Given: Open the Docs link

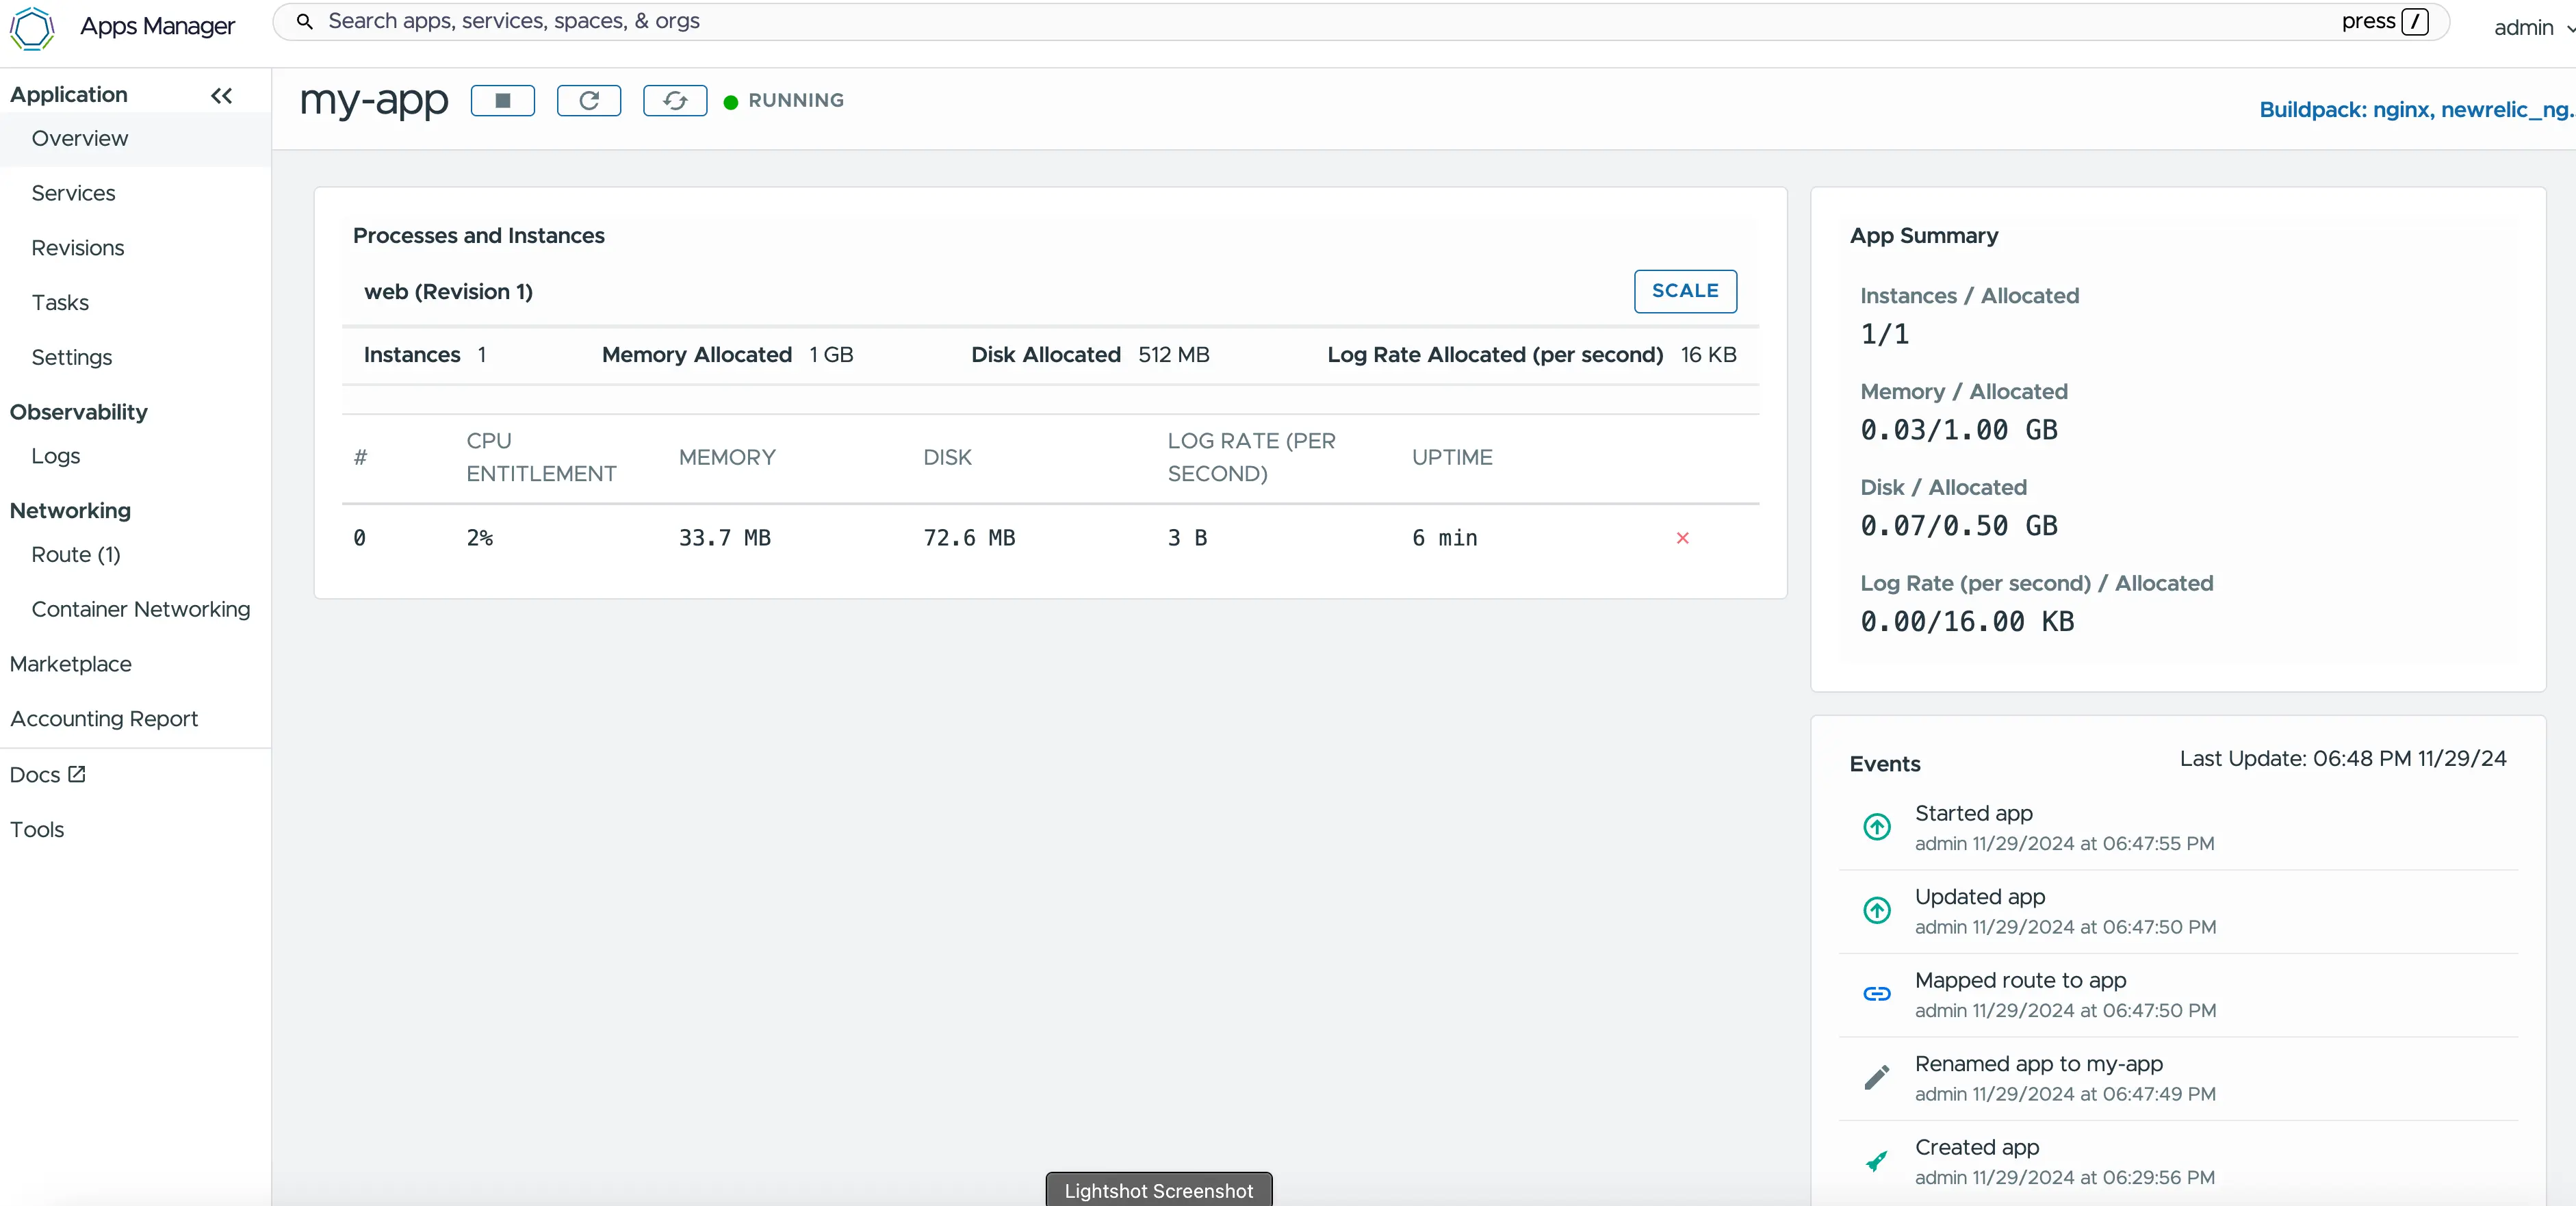Looking at the screenshot, I should [47, 774].
